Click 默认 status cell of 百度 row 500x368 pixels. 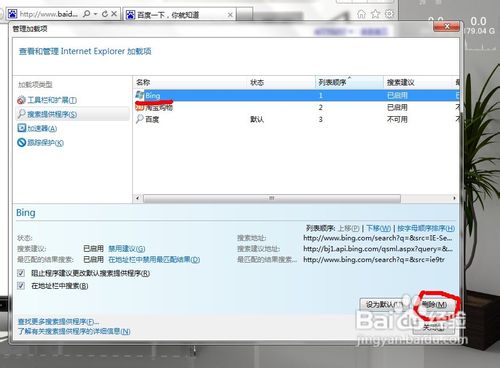pos(257,119)
